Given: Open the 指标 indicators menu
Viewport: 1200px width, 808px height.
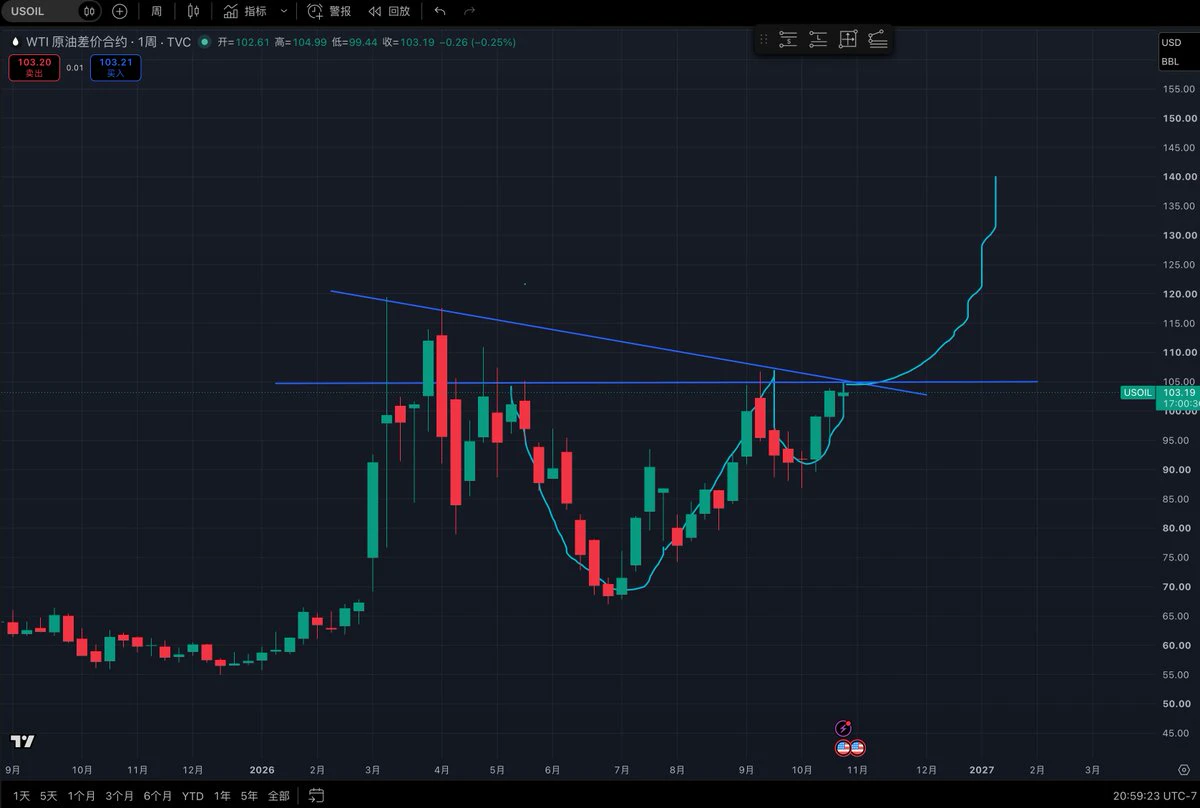Looking at the screenshot, I should point(245,11).
